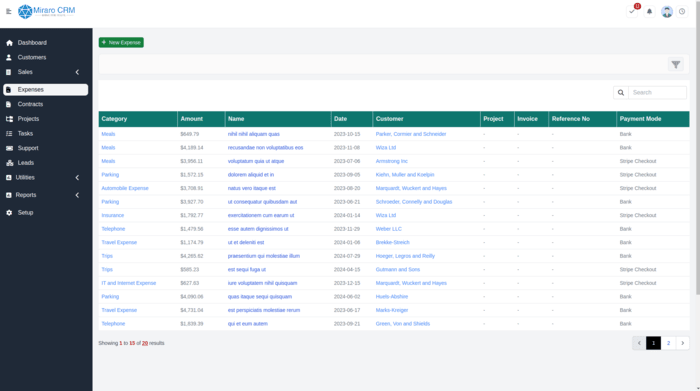This screenshot has height=391, width=700.
Task: Click the Sales icon in sidebar
Action: tap(8, 72)
